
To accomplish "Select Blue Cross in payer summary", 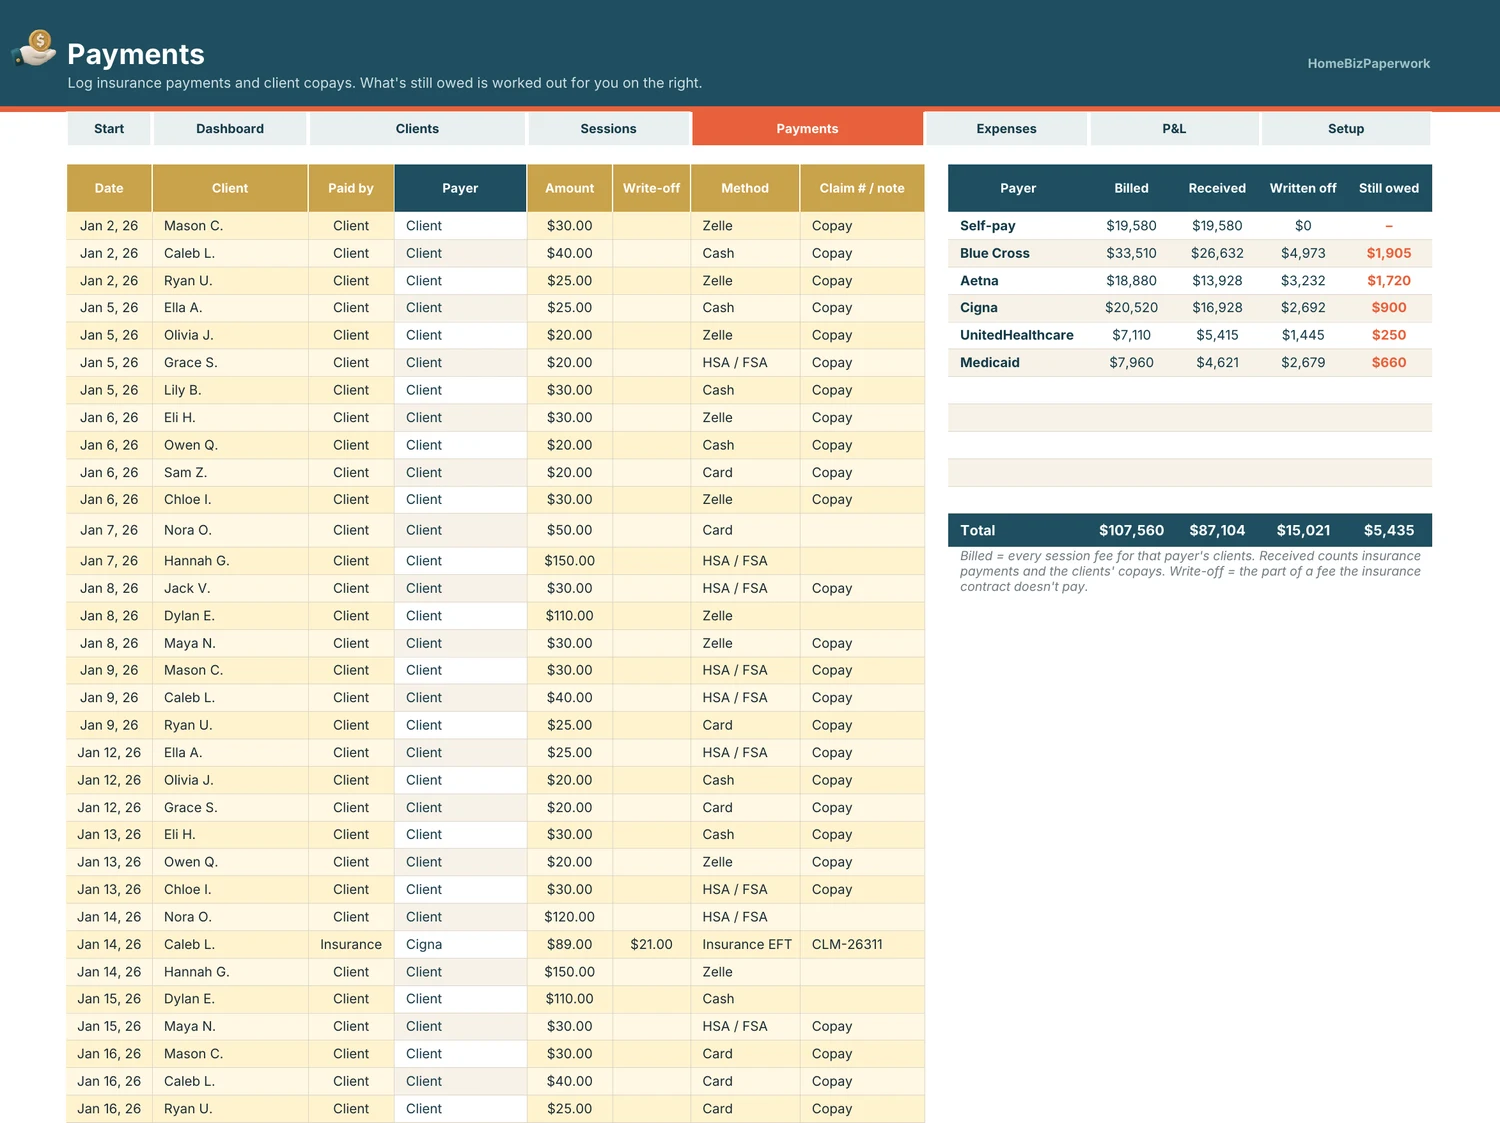I will coord(994,253).
